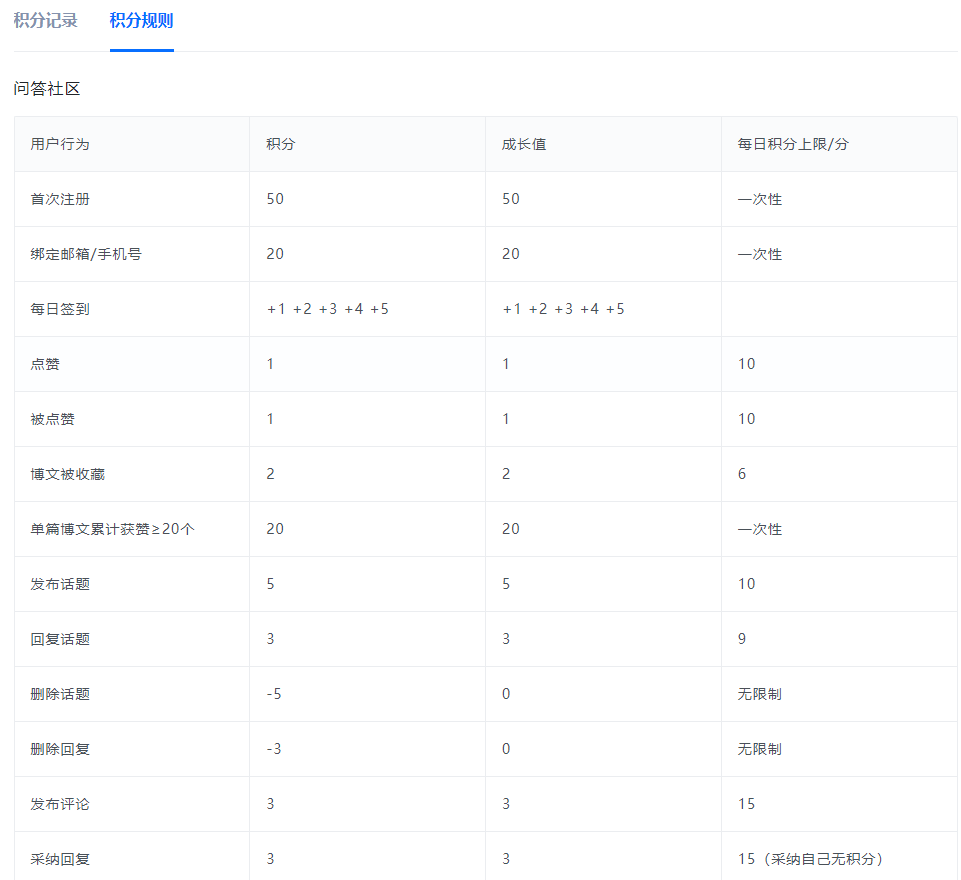Screen dimensions: 961x880
Task: Click the 积分 column header in table
Action: (x=280, y=144)
